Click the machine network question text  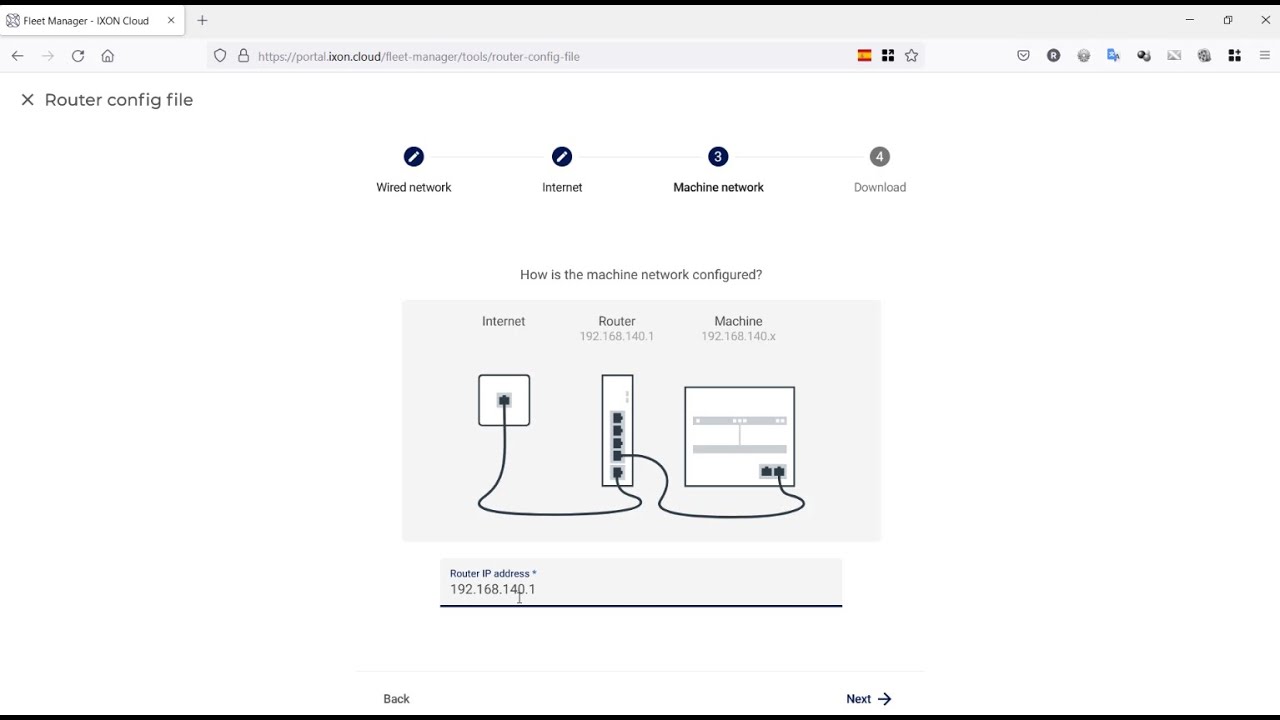coord(641,274)
